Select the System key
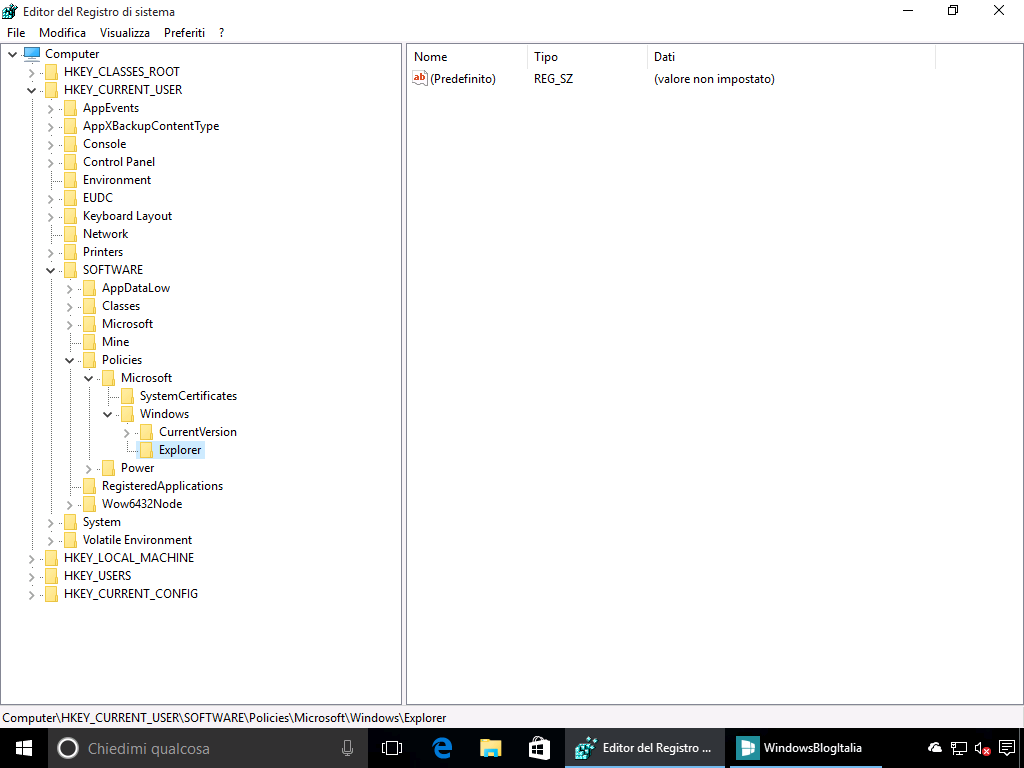The image size is (1024, 768). tap(101, 522)
